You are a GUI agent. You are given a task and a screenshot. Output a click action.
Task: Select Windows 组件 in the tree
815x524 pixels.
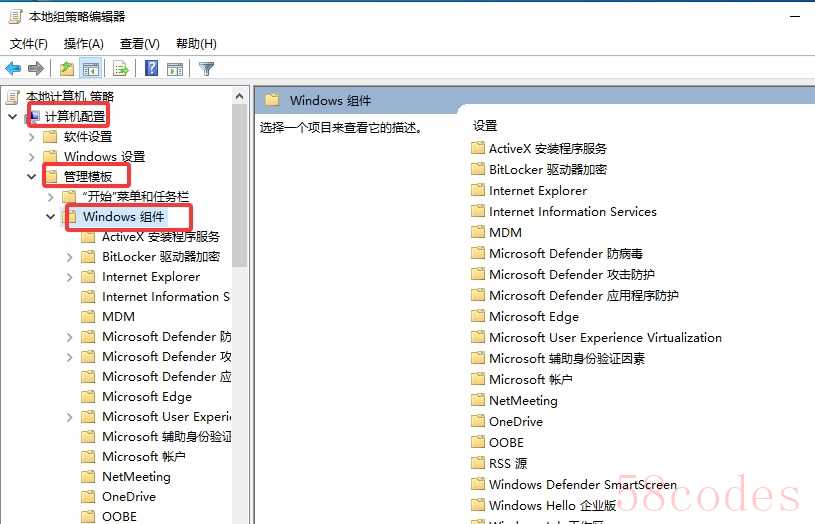pos(124,217)
